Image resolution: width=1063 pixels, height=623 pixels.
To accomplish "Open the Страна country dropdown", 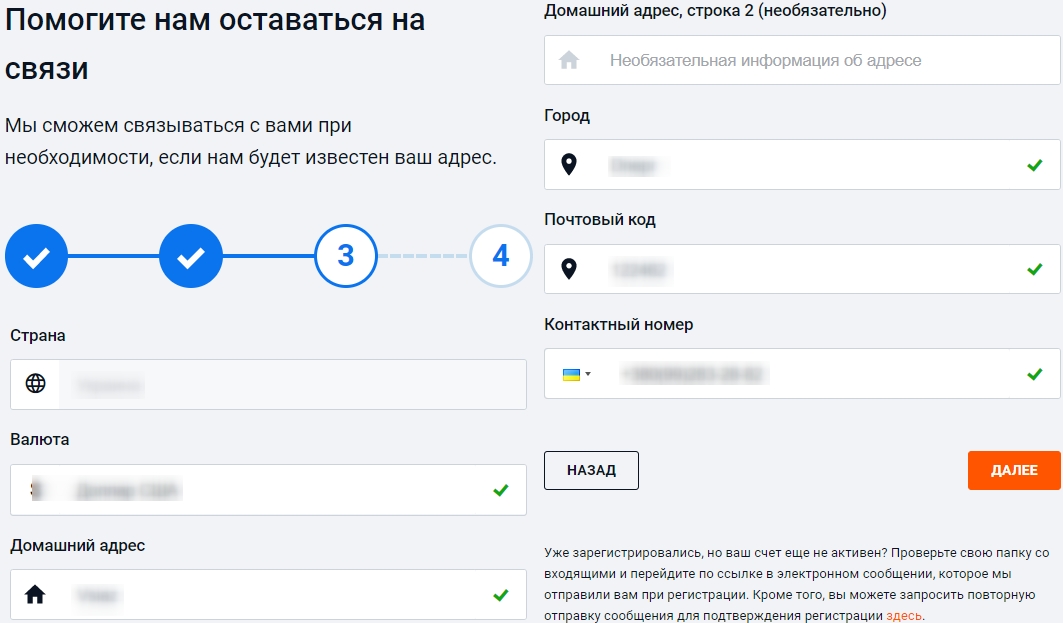I will 268,384.
